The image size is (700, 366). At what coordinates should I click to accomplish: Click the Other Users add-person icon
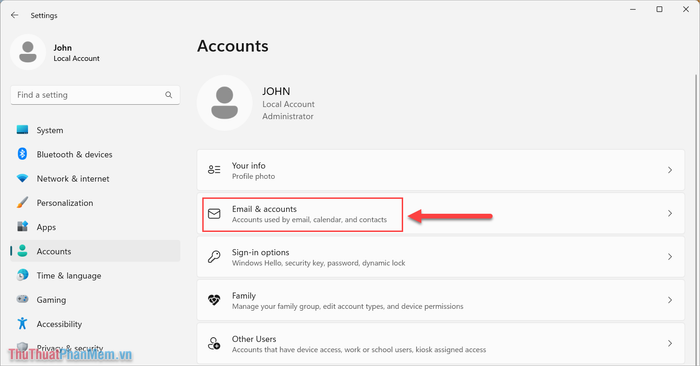(214, 343)
